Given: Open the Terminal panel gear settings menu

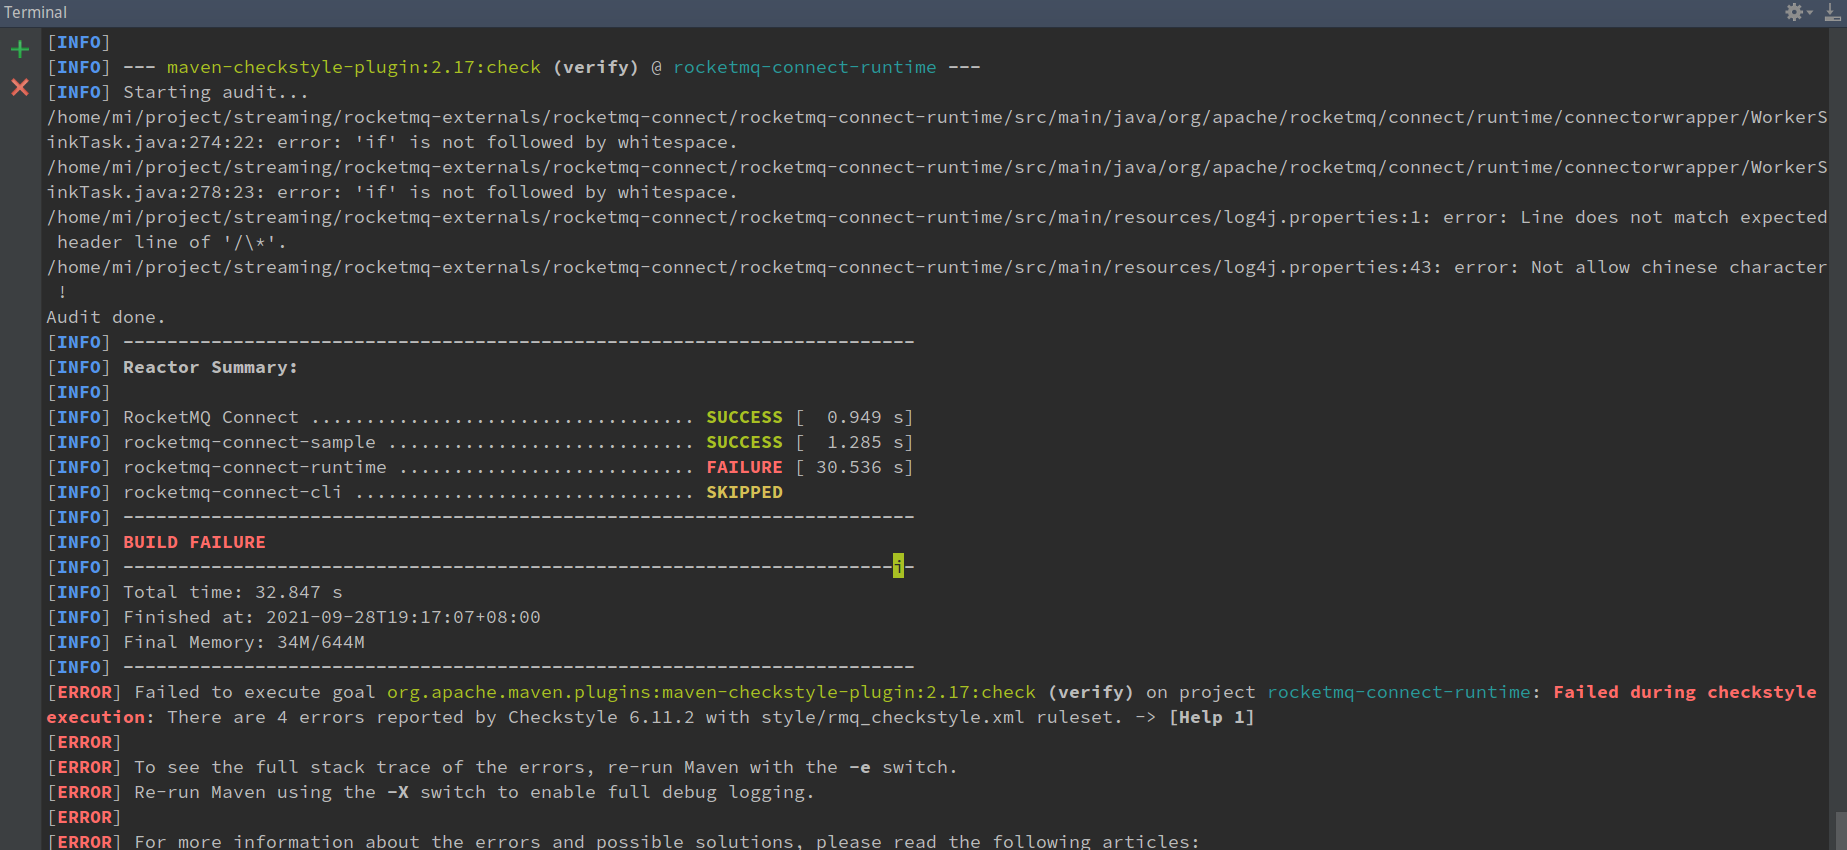Looking at the screenshot, I should pos(1797,12).
